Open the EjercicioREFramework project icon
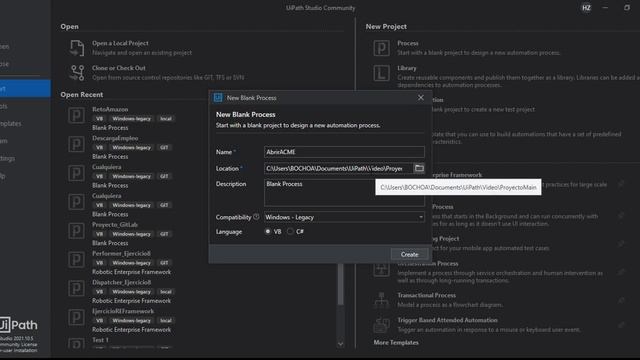Screen dimensions: 640x360 click(x=76, y=317)
